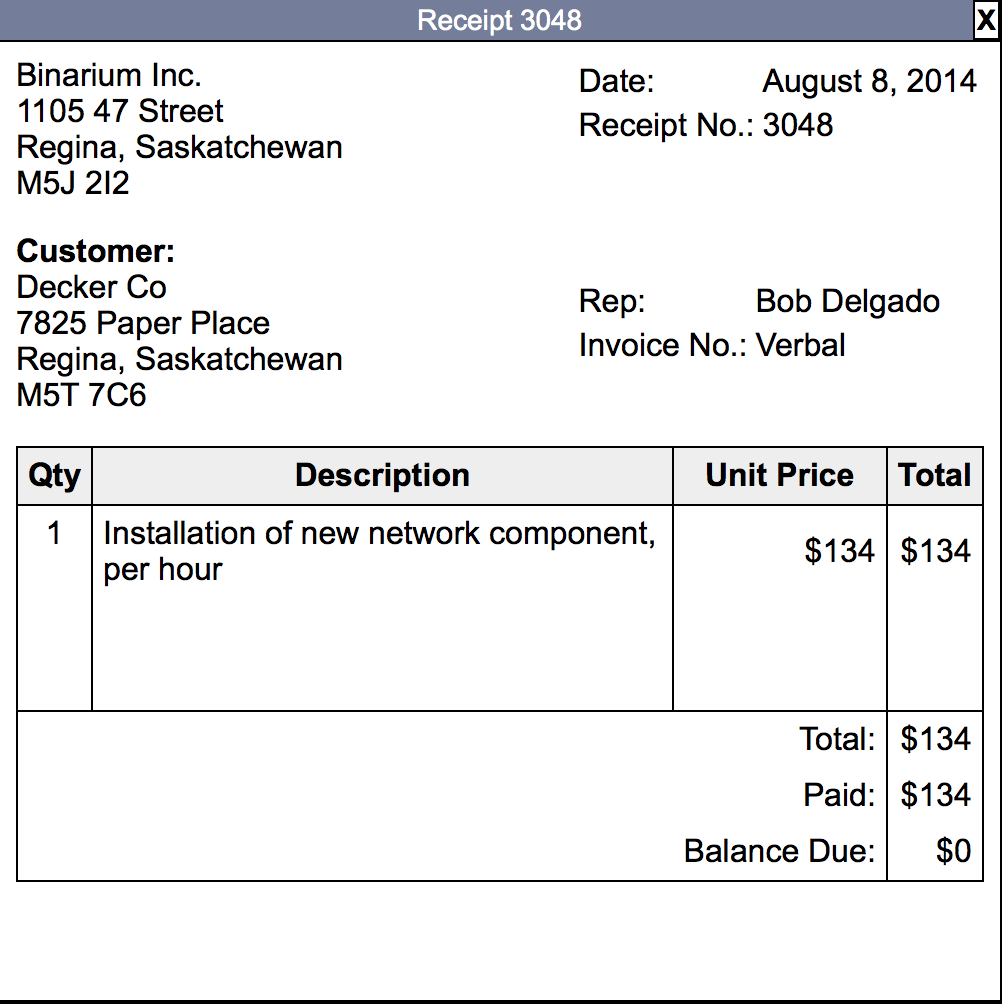1002x1004 pixels.
Task: Click the address 7825 Paper Place
Action: click(x=143, y=323)
